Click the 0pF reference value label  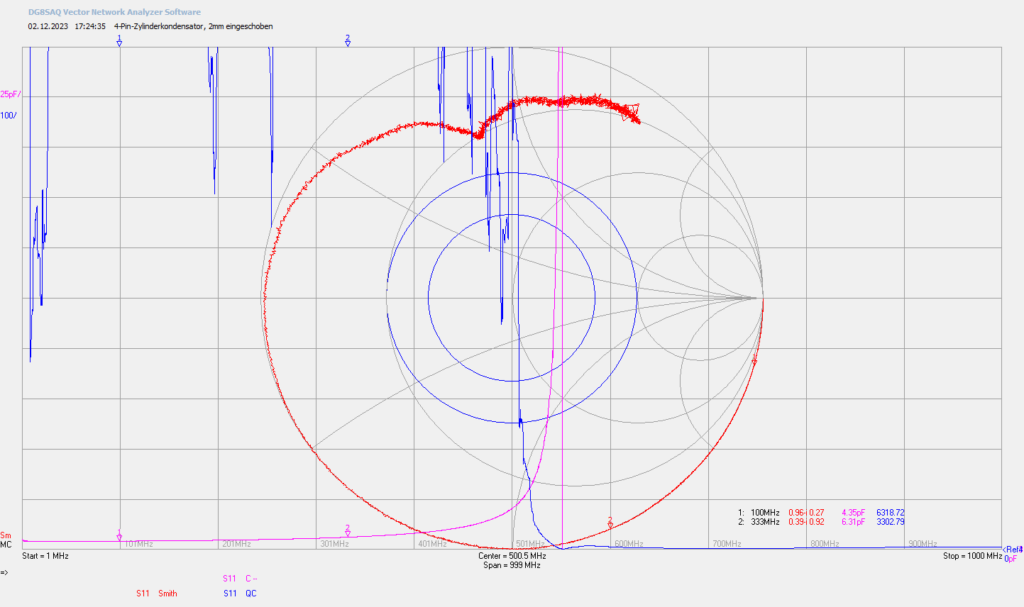coord(1010,559)
